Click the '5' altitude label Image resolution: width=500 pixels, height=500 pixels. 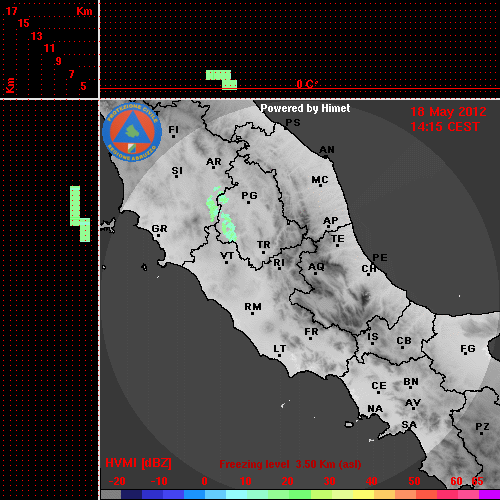click(83, 86)
